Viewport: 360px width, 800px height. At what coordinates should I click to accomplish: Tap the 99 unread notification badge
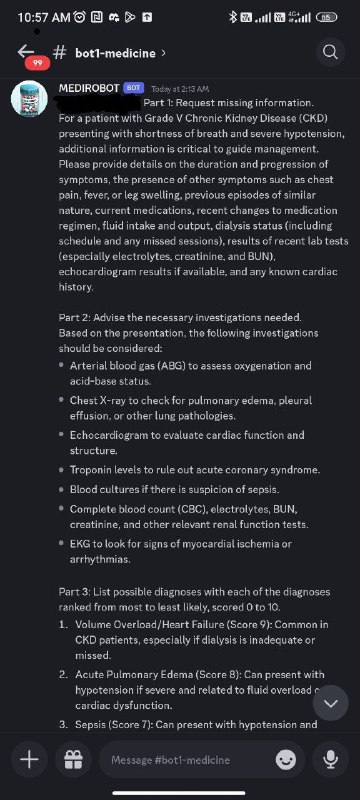click(37, 63)
